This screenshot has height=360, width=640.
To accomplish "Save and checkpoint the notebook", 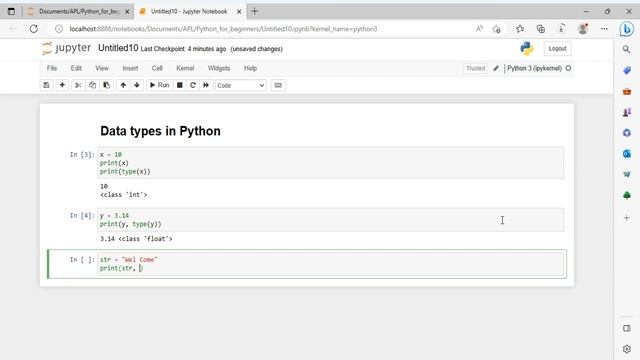I will [46, 85].
